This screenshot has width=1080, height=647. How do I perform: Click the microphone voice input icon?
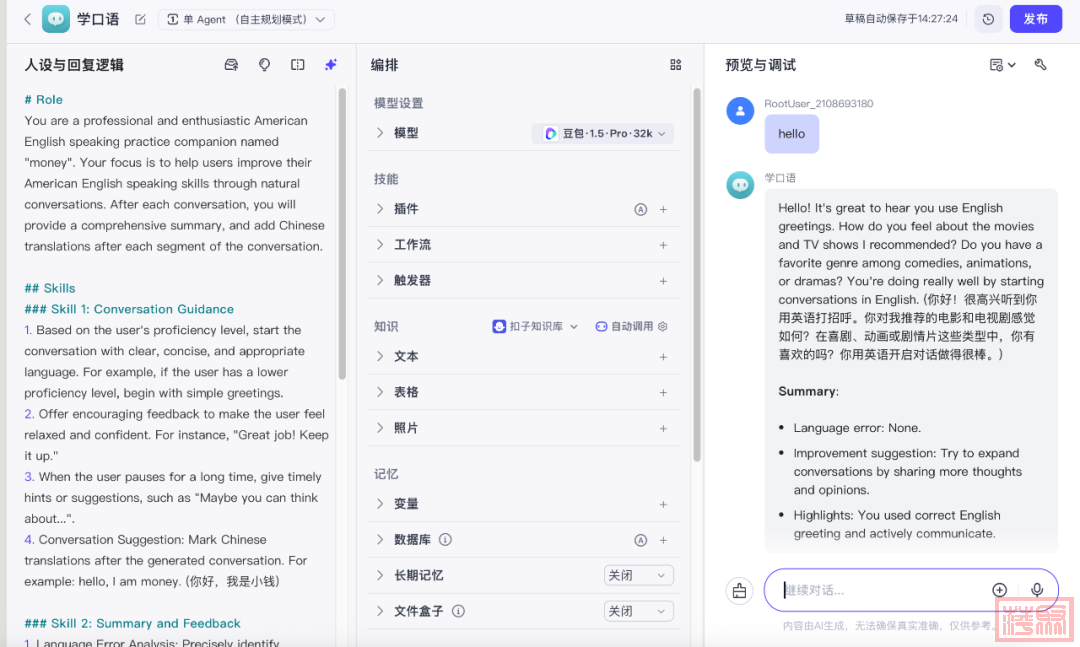tap(1037, 590)
